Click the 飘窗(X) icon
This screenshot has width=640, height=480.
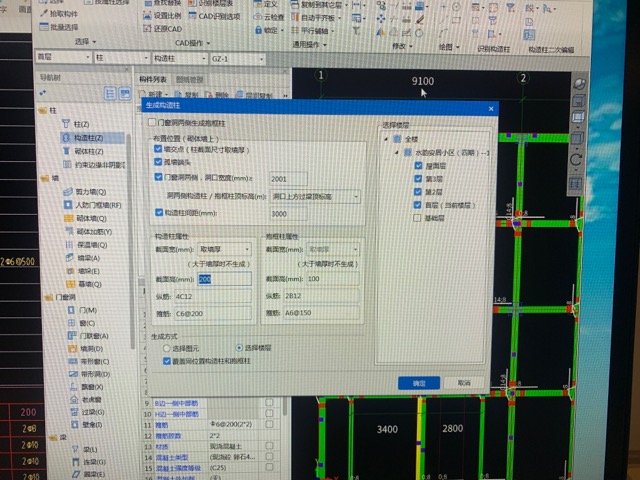click(73, 387)
